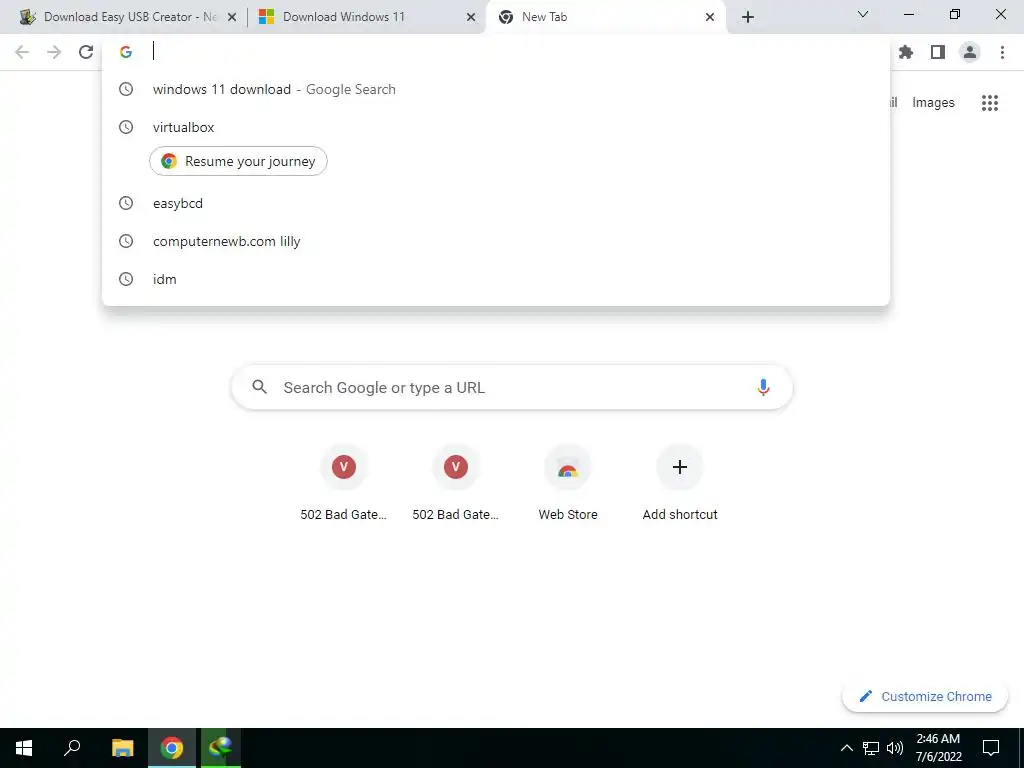Viewport: 1024px width, 768px height.
Task: Open the notification center icon
Action: tap(991, 748)
